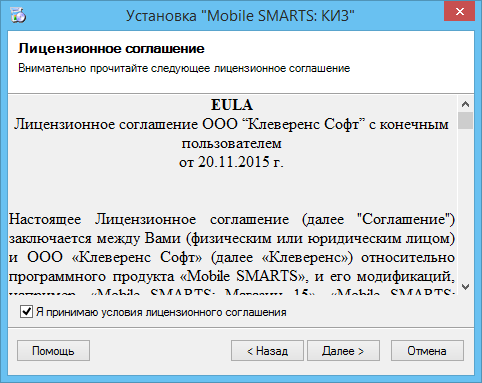Click the scrollbar down arrow
The width and height of the screenshot is (482, 383).
click(465, 287)
